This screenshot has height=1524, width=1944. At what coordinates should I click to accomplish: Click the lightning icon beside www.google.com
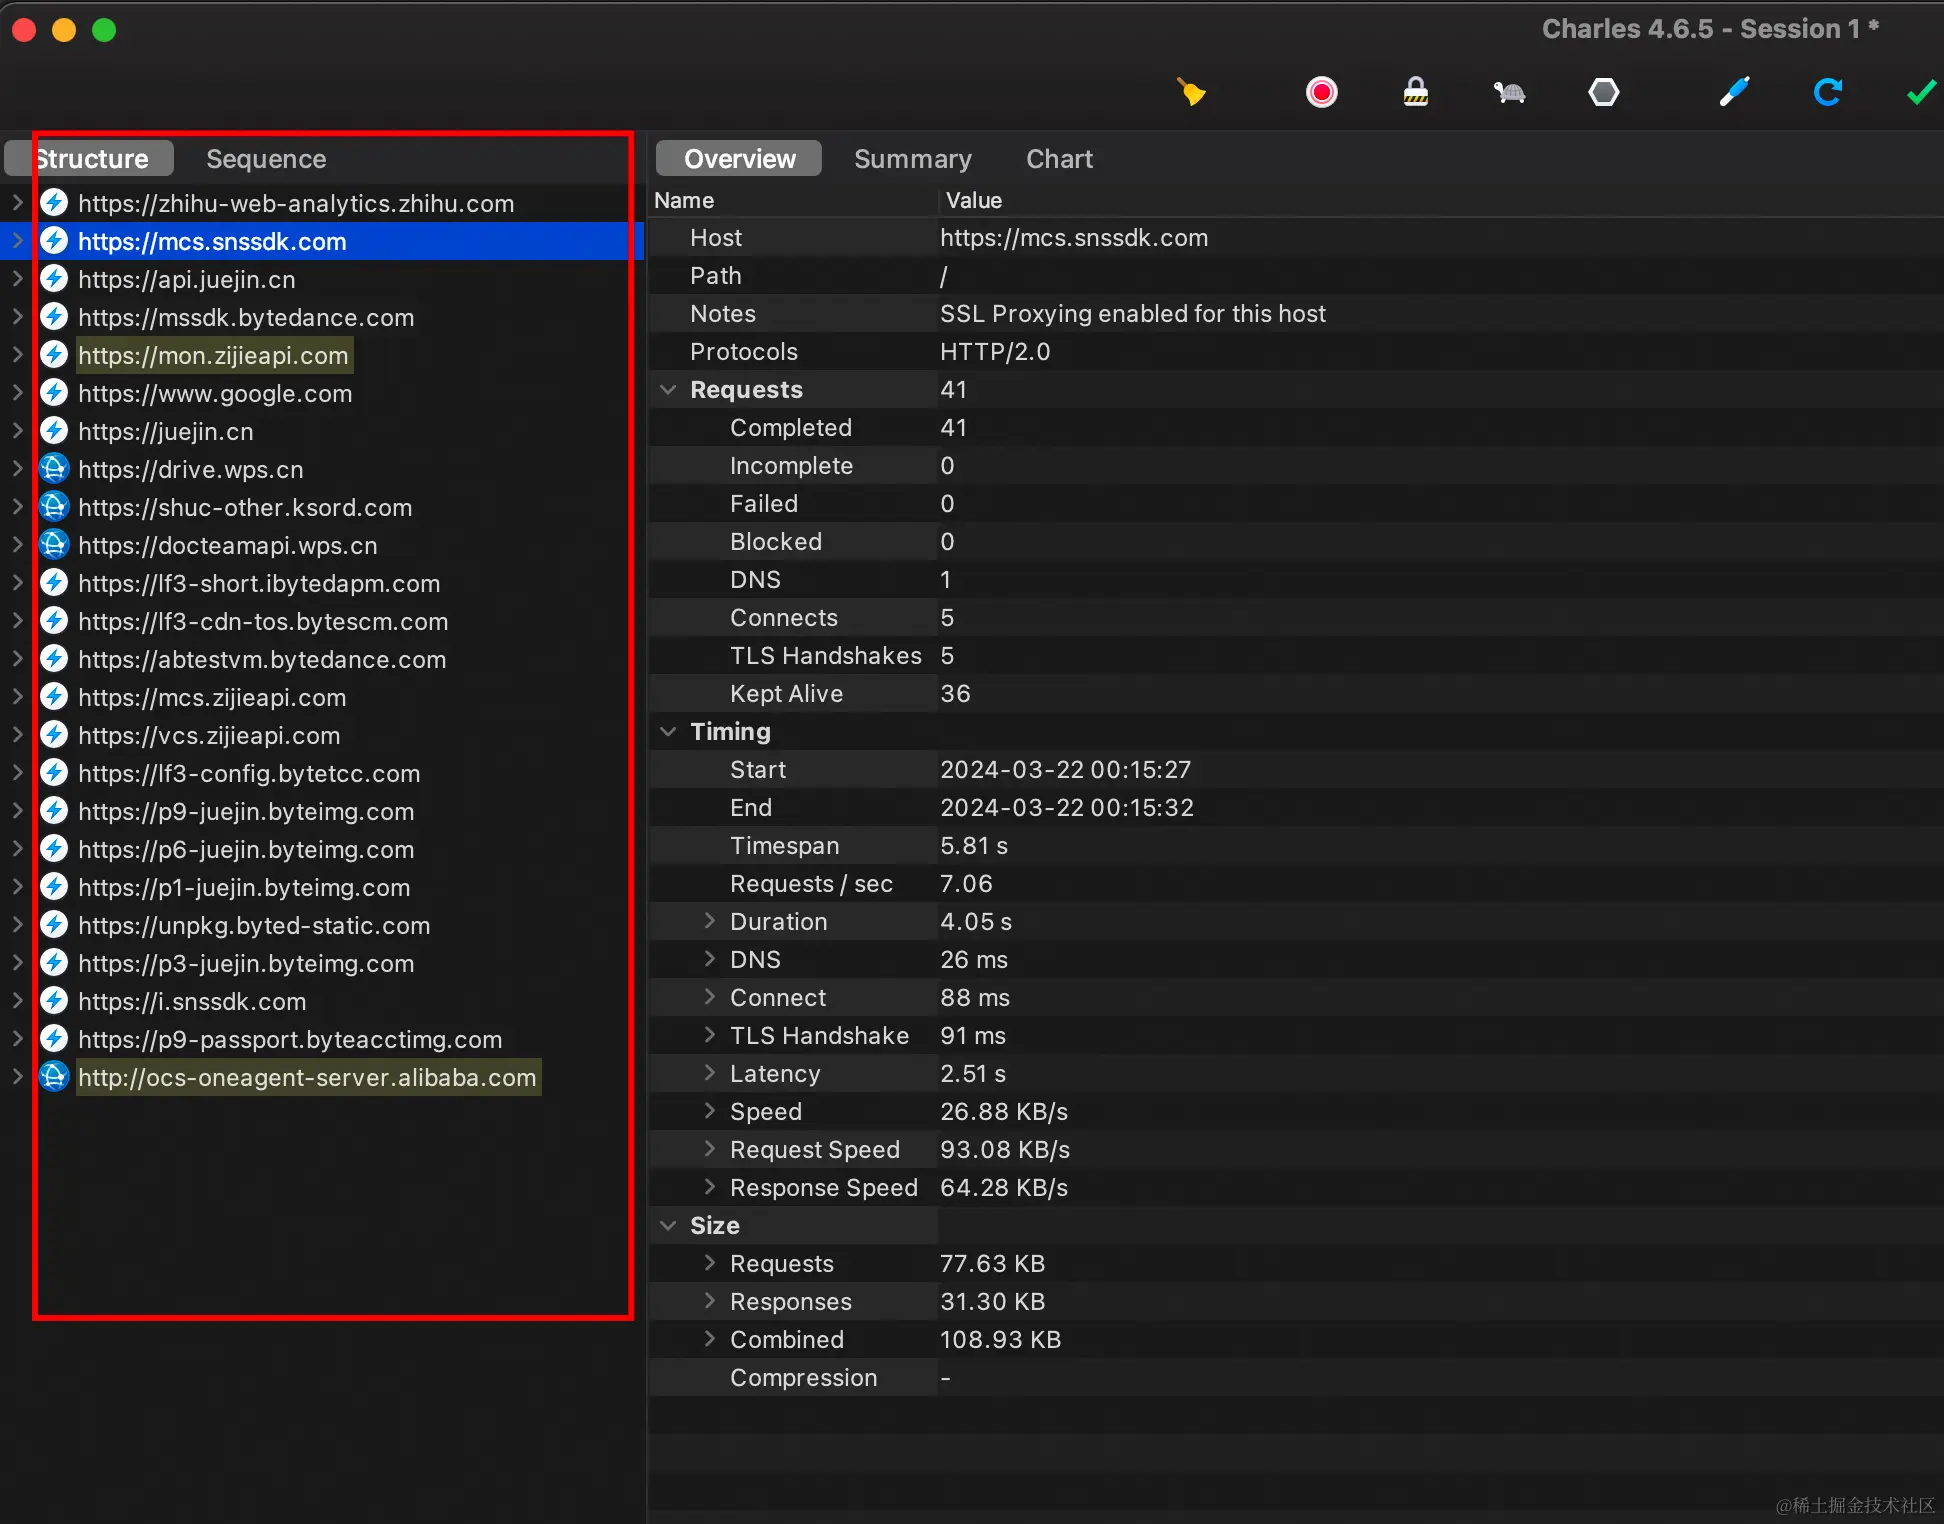[x=54, y=393]
